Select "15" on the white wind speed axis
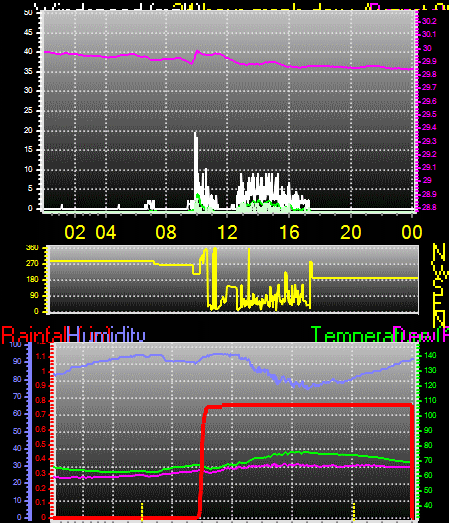The height and width of the screenshot is (523, 449). (x=28, y=149)
